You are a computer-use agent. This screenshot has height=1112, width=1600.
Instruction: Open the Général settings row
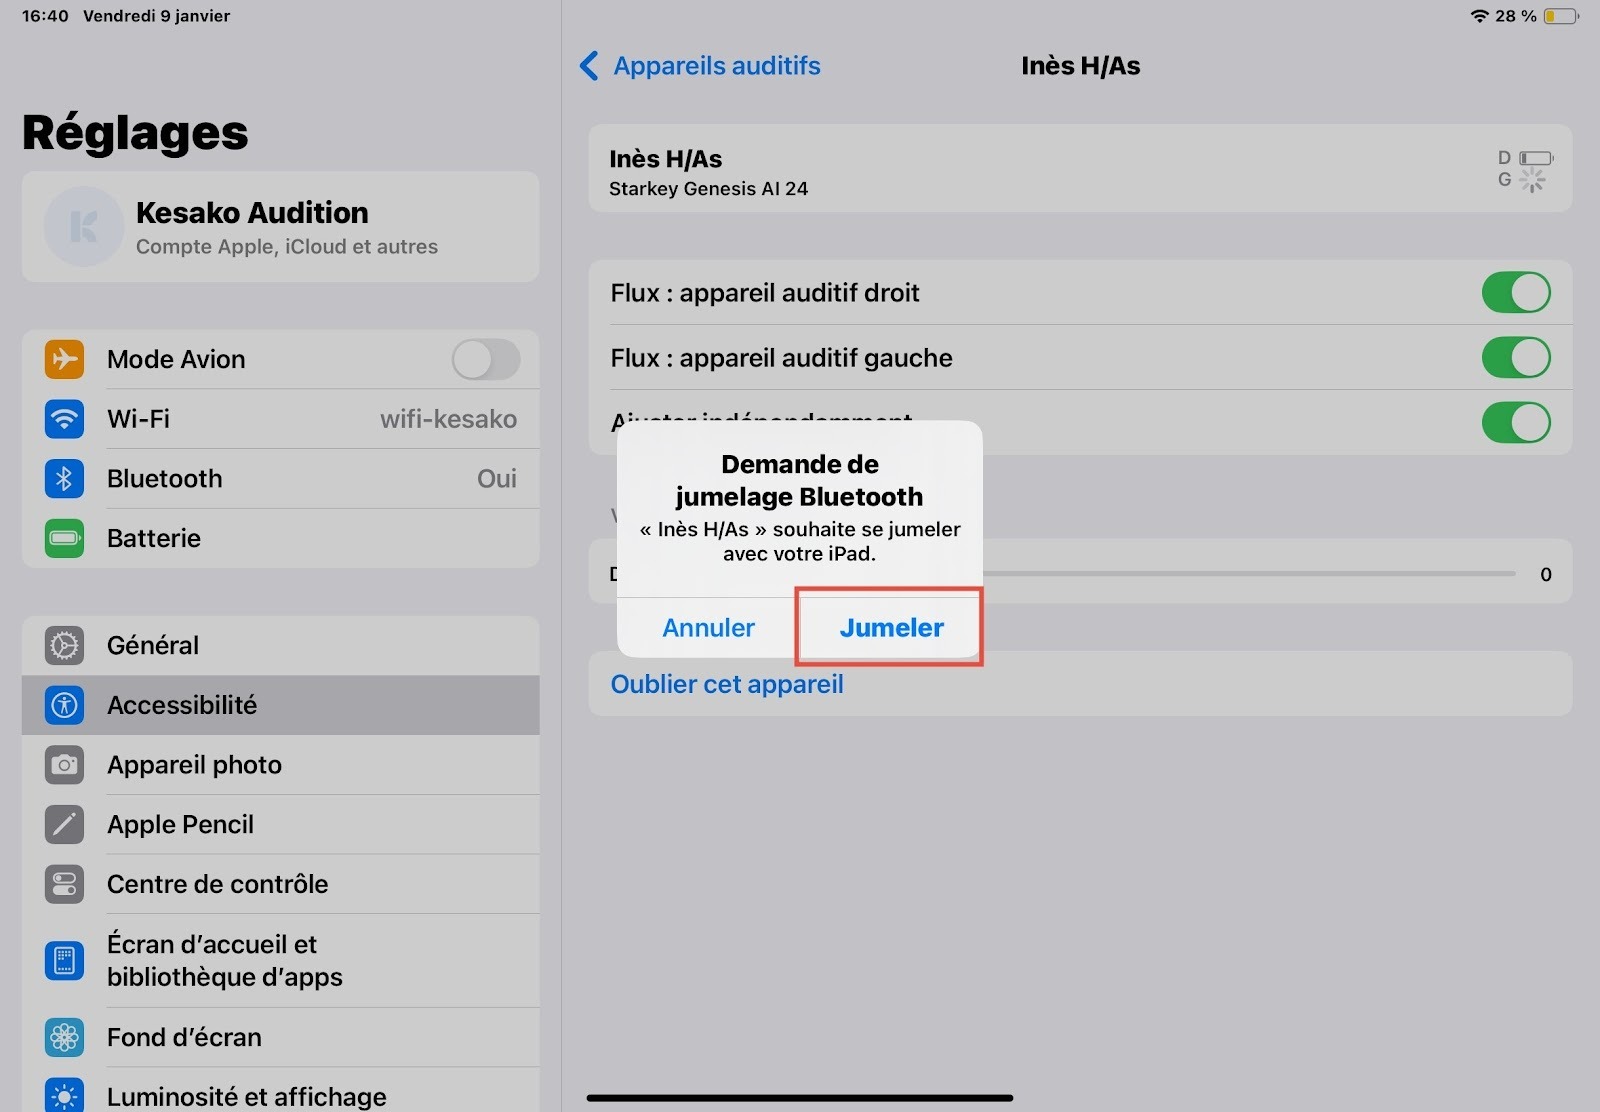click(x=281, y=645)
